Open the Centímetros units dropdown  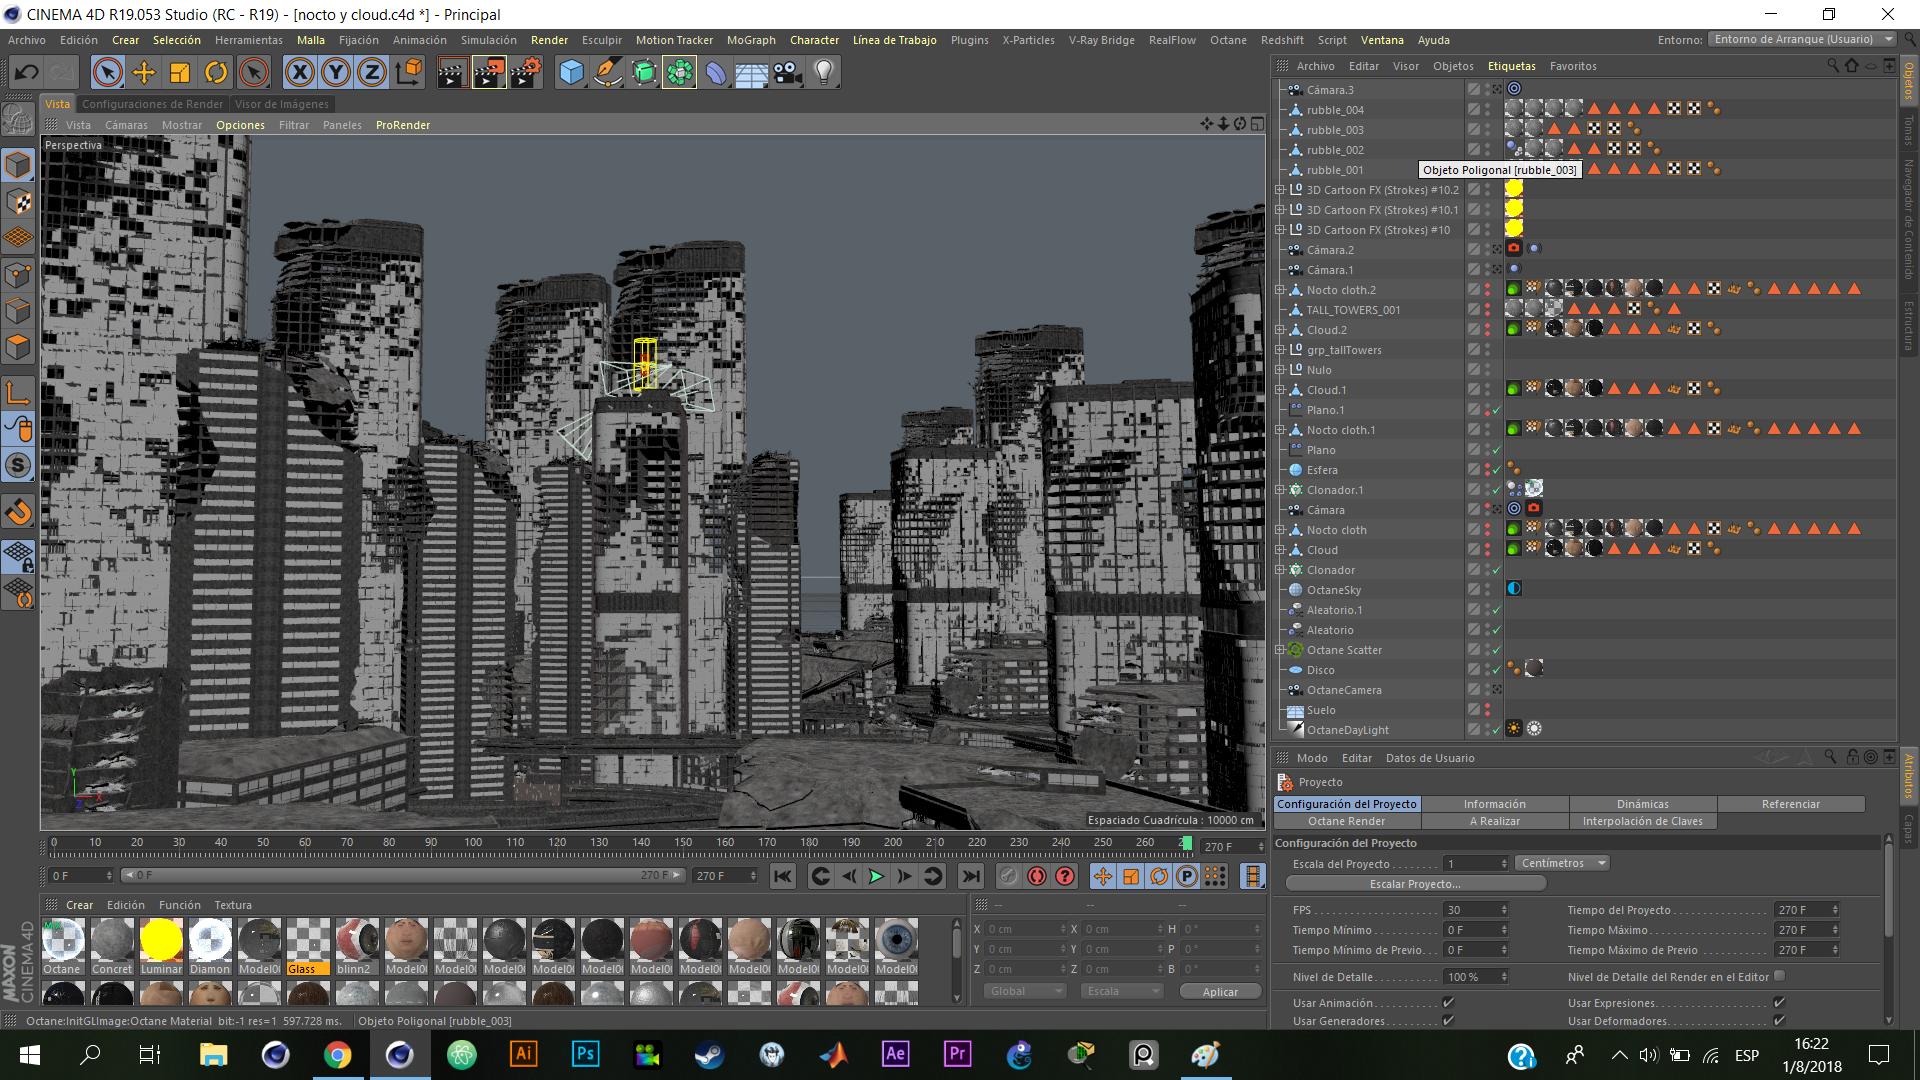tap(1563, 864)
